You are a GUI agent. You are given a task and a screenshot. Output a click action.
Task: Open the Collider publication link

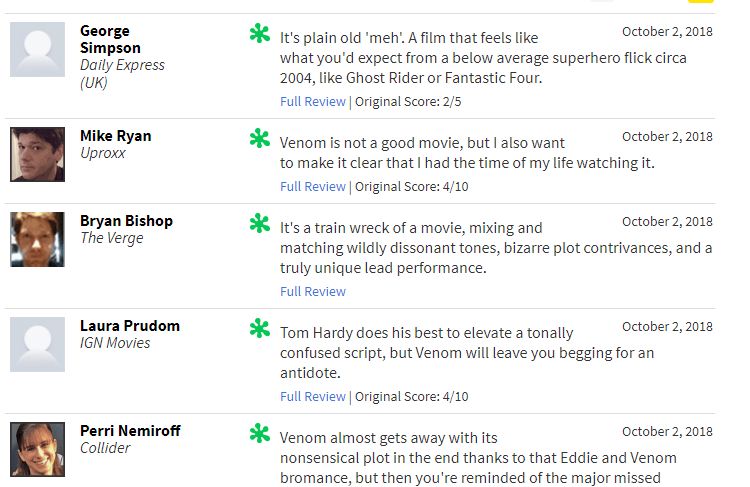pos(105,448)
